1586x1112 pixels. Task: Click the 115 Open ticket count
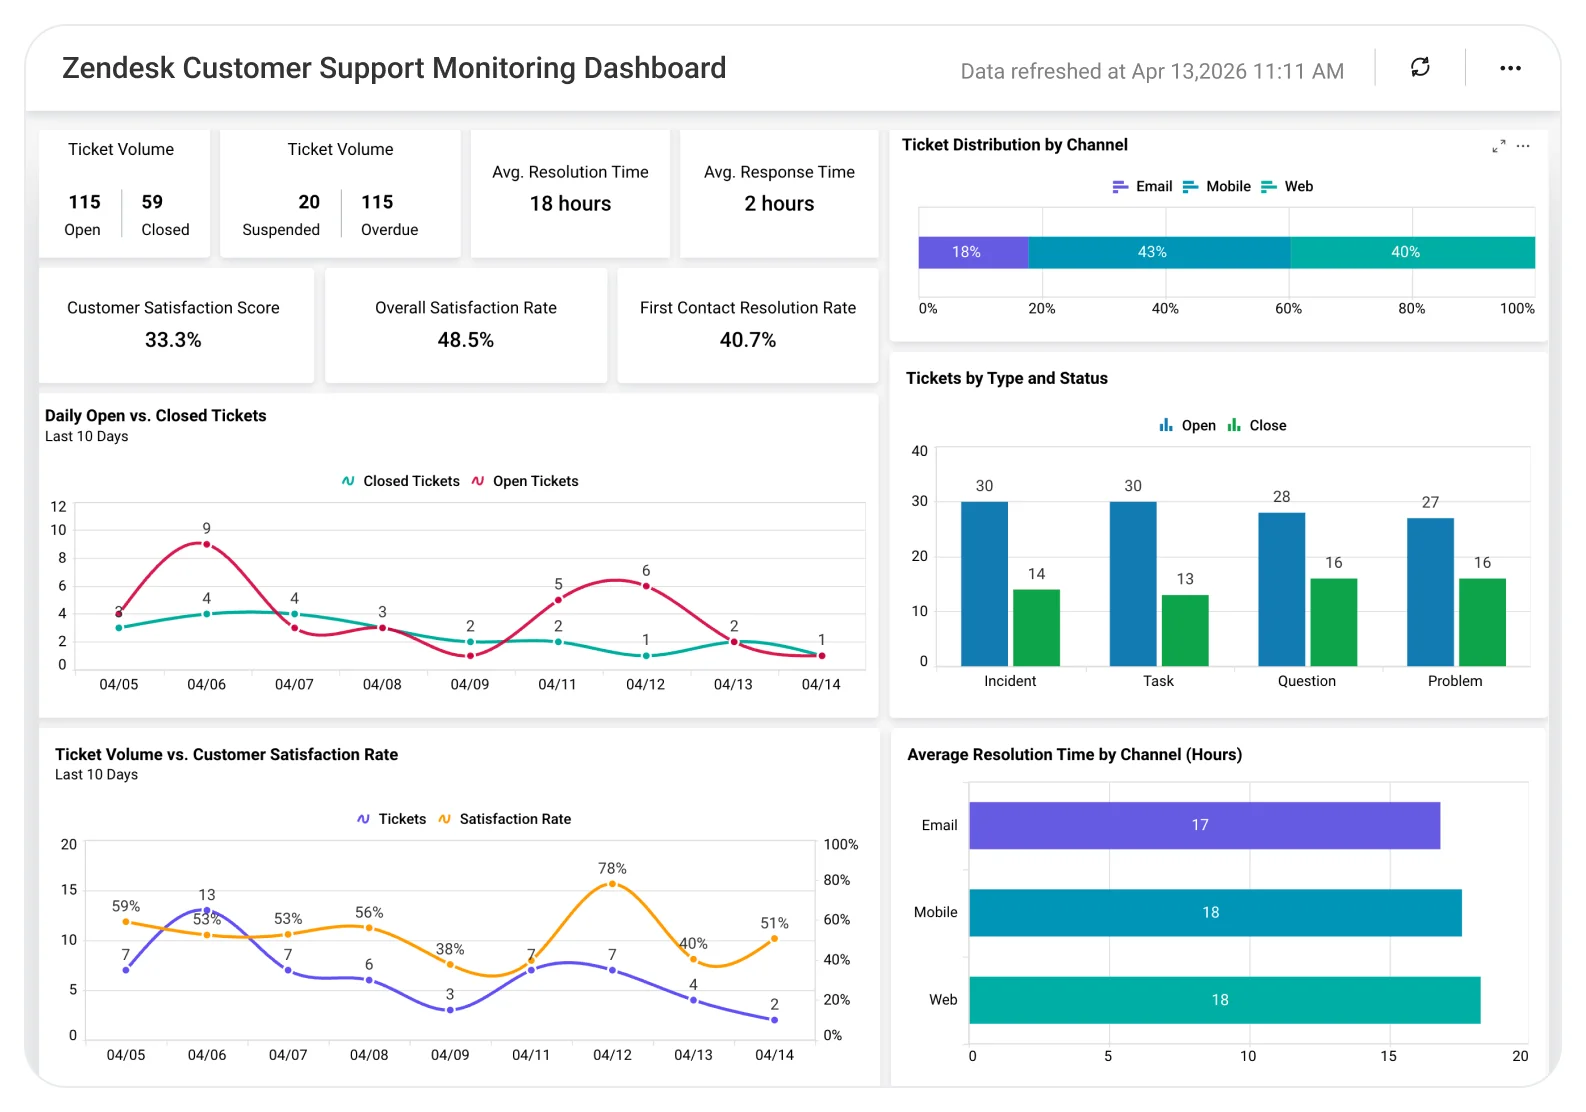85,202
